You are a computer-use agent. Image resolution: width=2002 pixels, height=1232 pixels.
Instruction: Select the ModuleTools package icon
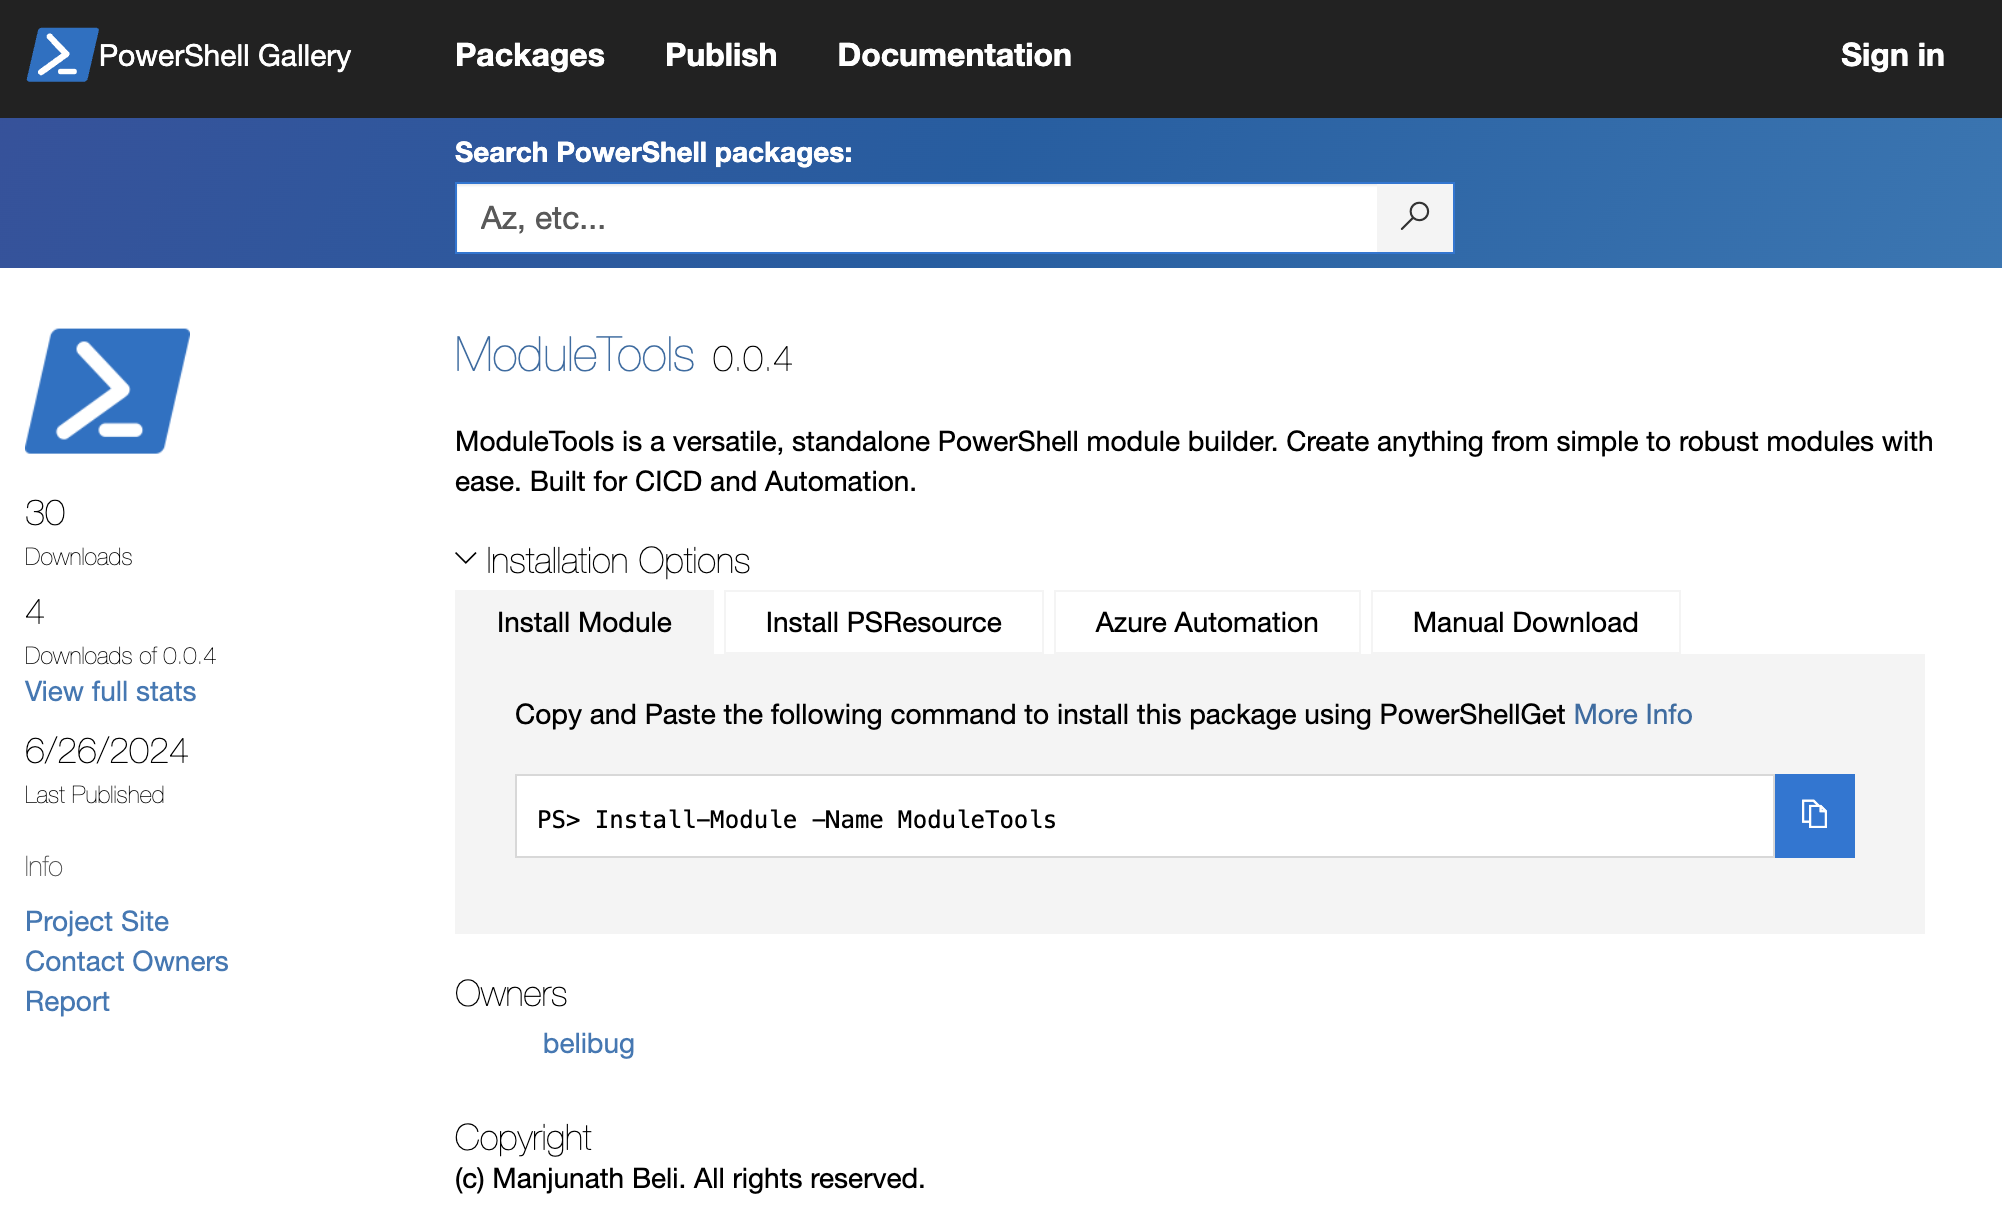[108, 391]
